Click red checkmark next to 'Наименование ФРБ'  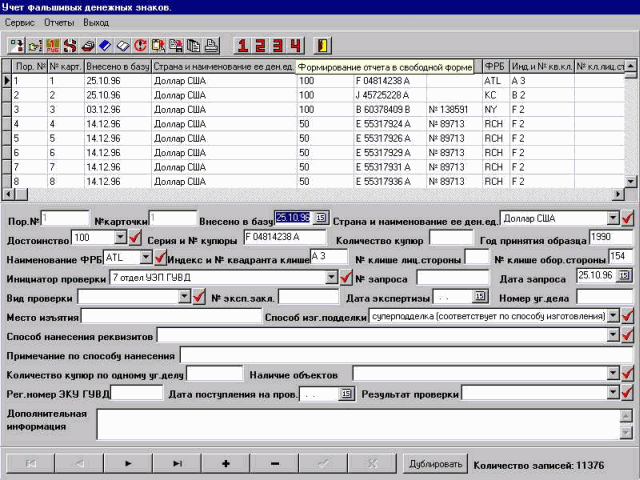[160, 258]
